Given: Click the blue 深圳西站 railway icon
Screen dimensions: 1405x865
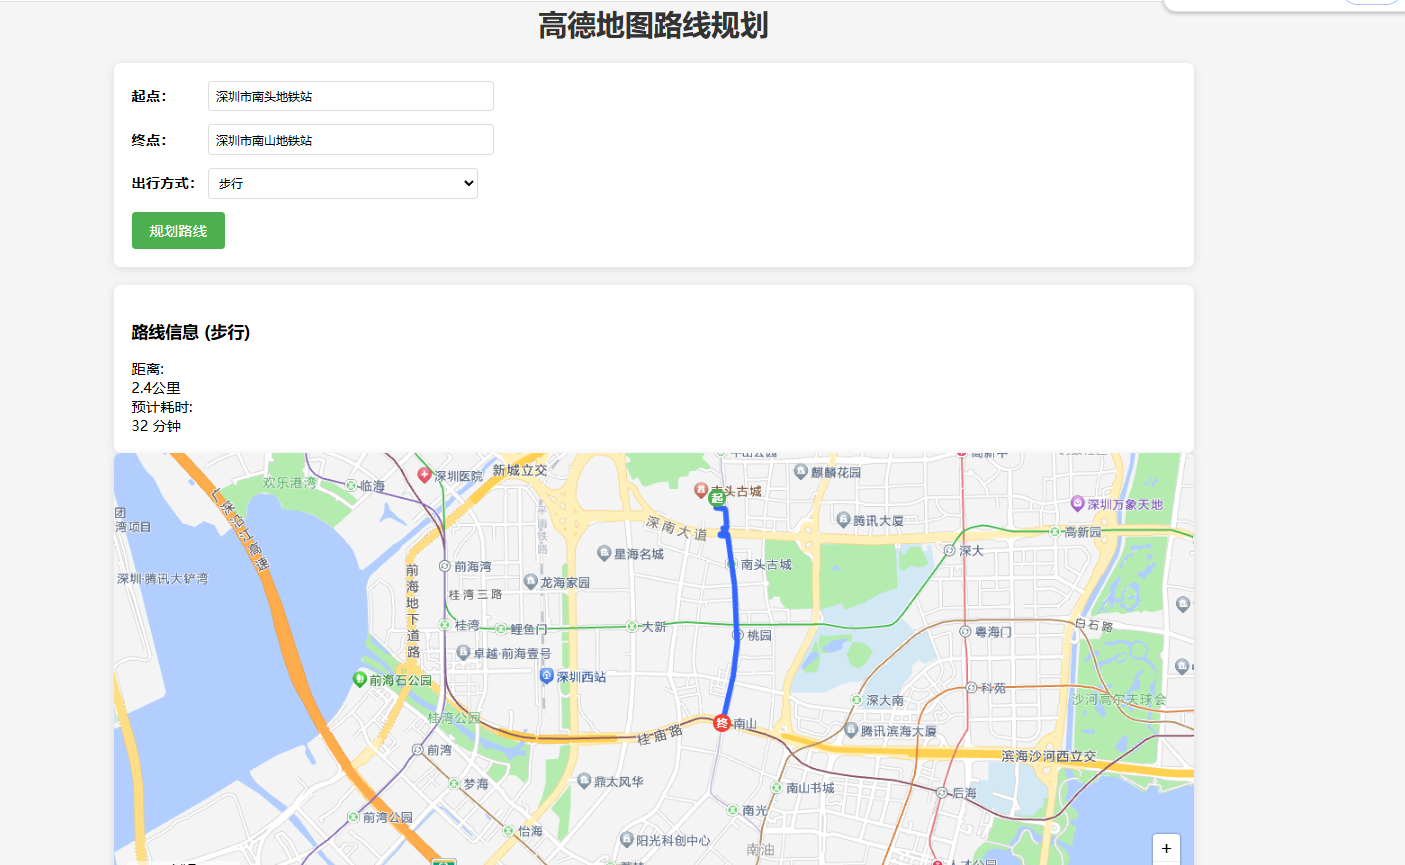Looking at the screenshot, I should (x=547, y=676).
